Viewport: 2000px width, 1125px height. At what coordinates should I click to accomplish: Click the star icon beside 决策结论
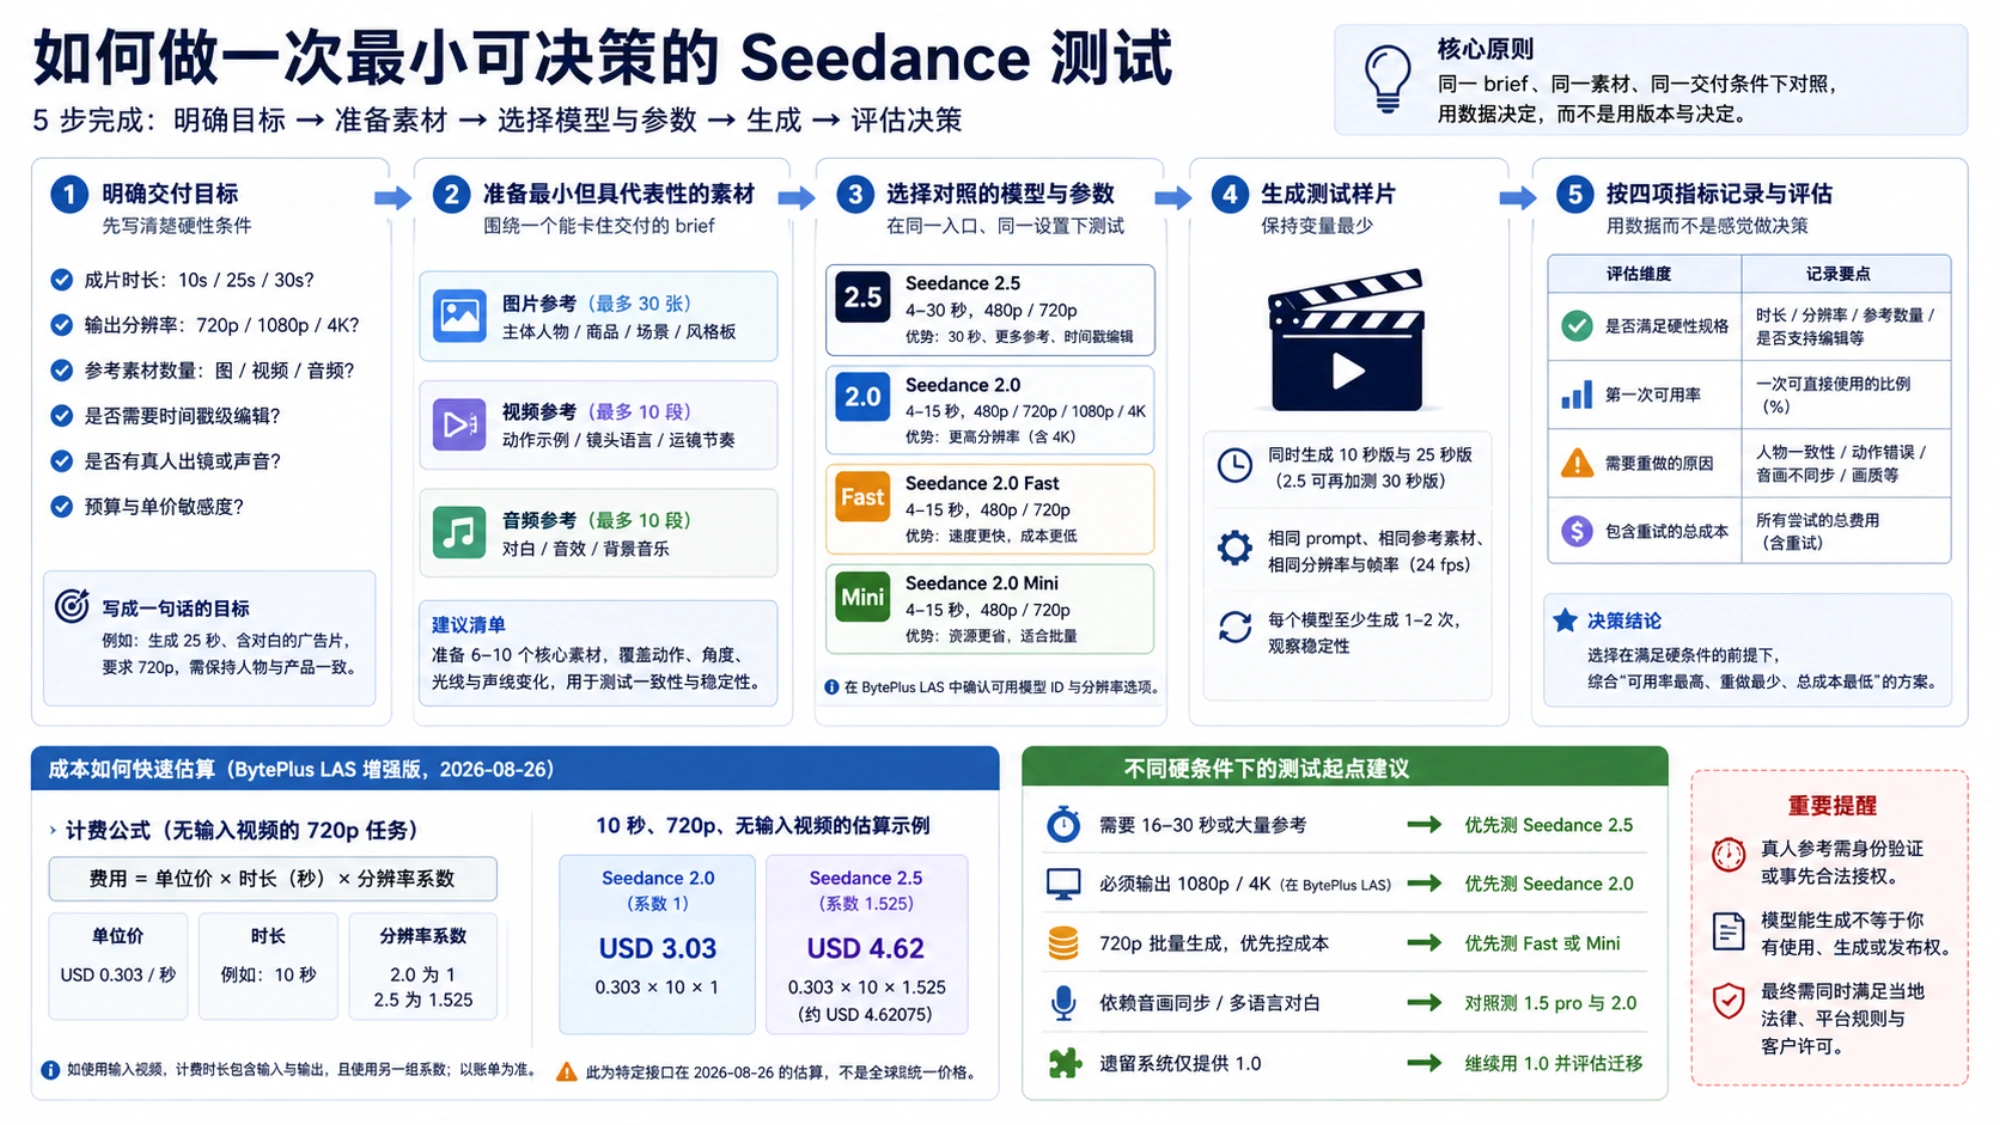coord(1565,620)
